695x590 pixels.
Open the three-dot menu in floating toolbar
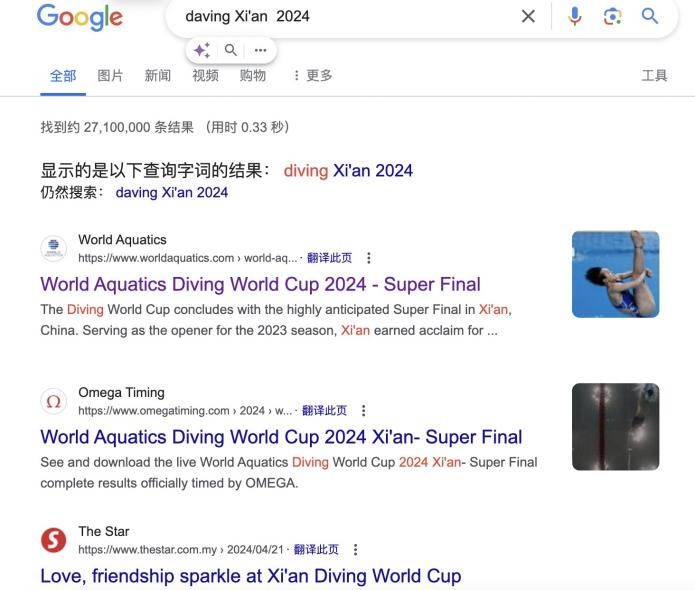coord(261,50)
